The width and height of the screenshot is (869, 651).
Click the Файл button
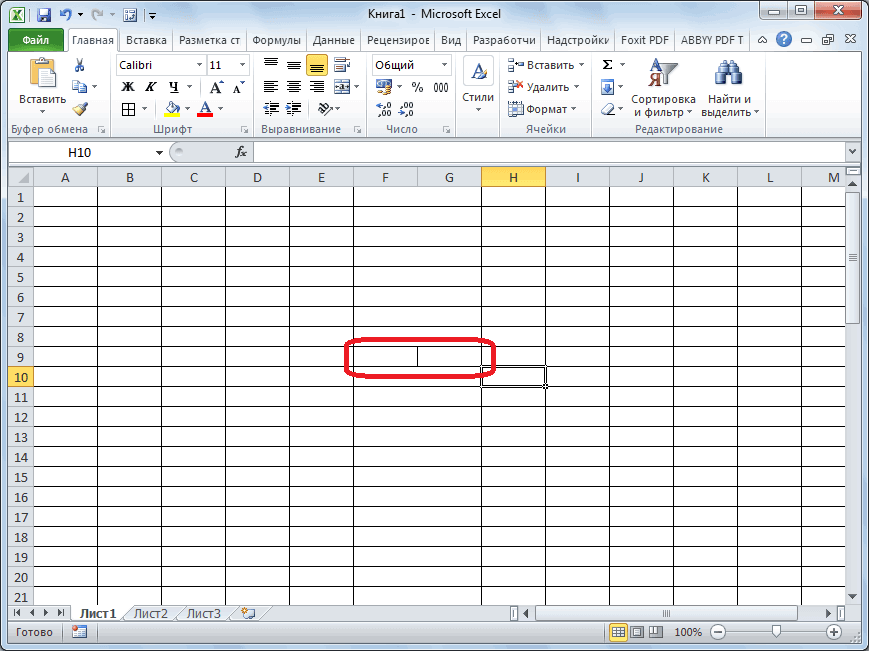36,41
